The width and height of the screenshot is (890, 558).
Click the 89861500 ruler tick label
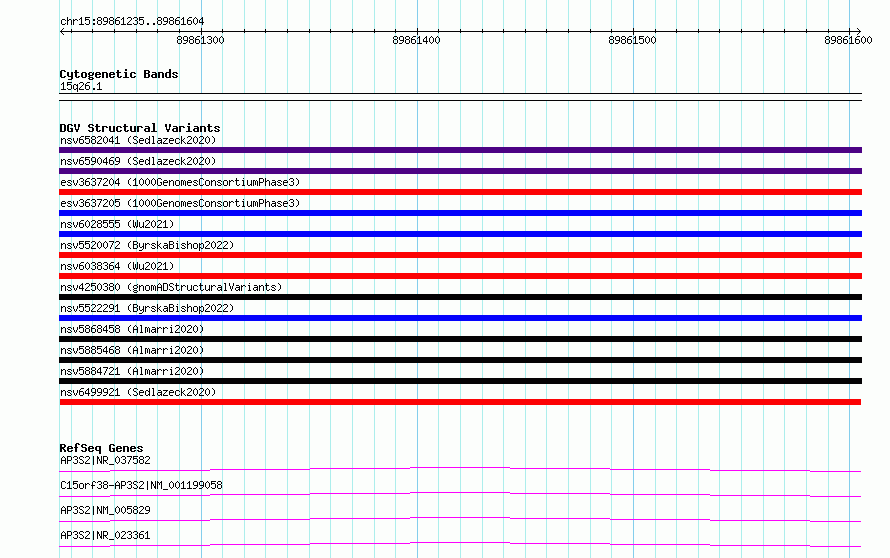coord(632,40)
